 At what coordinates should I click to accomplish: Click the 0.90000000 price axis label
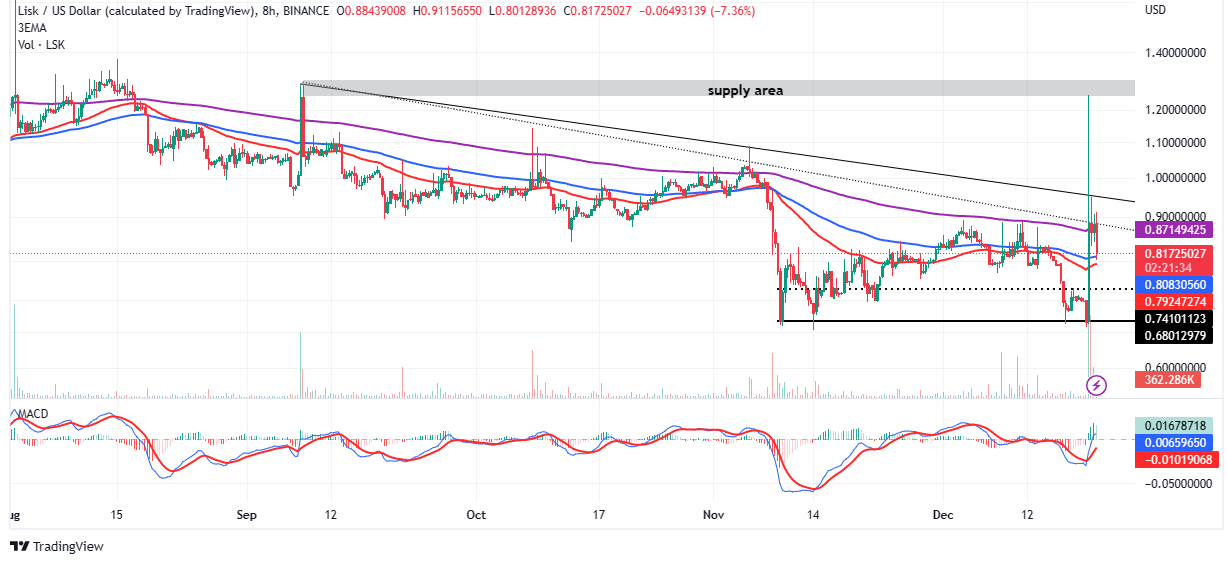(1176, 216)
